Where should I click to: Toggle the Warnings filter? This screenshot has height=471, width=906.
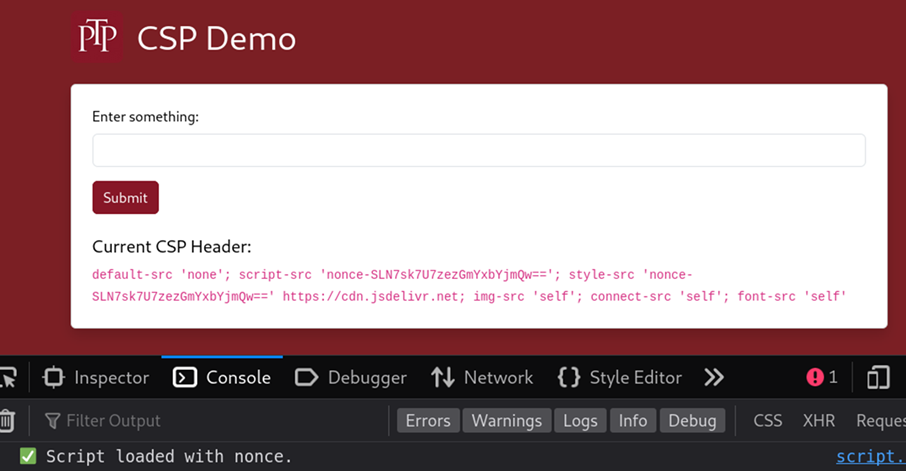pyautogui.click(x=507, y=421)
